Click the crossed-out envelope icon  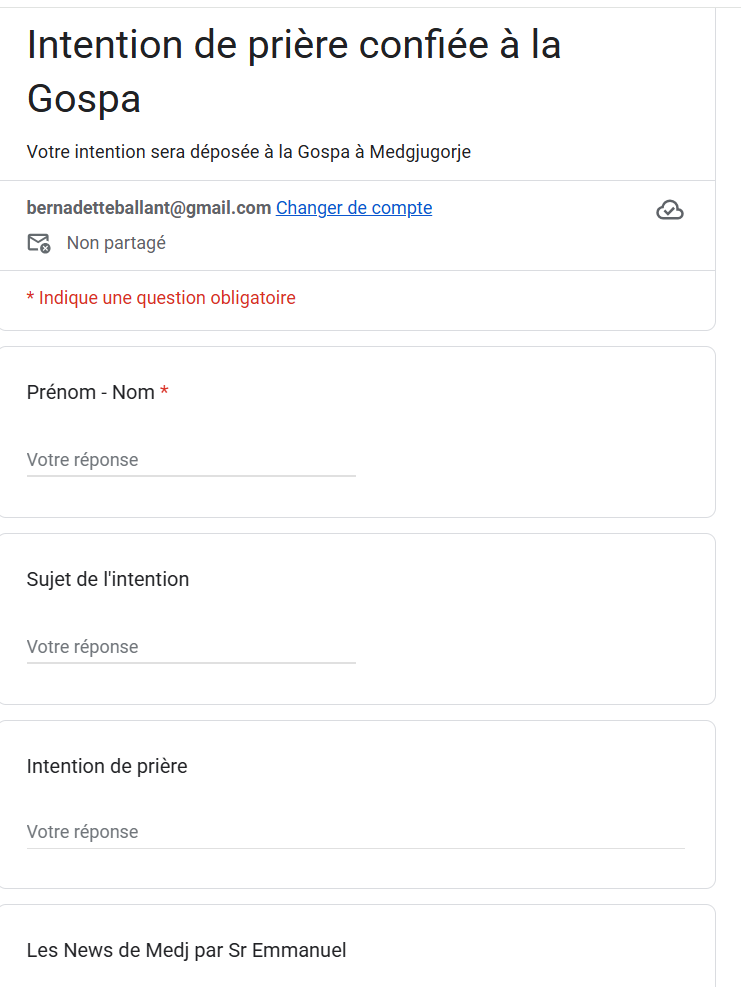tap(39, 243)
